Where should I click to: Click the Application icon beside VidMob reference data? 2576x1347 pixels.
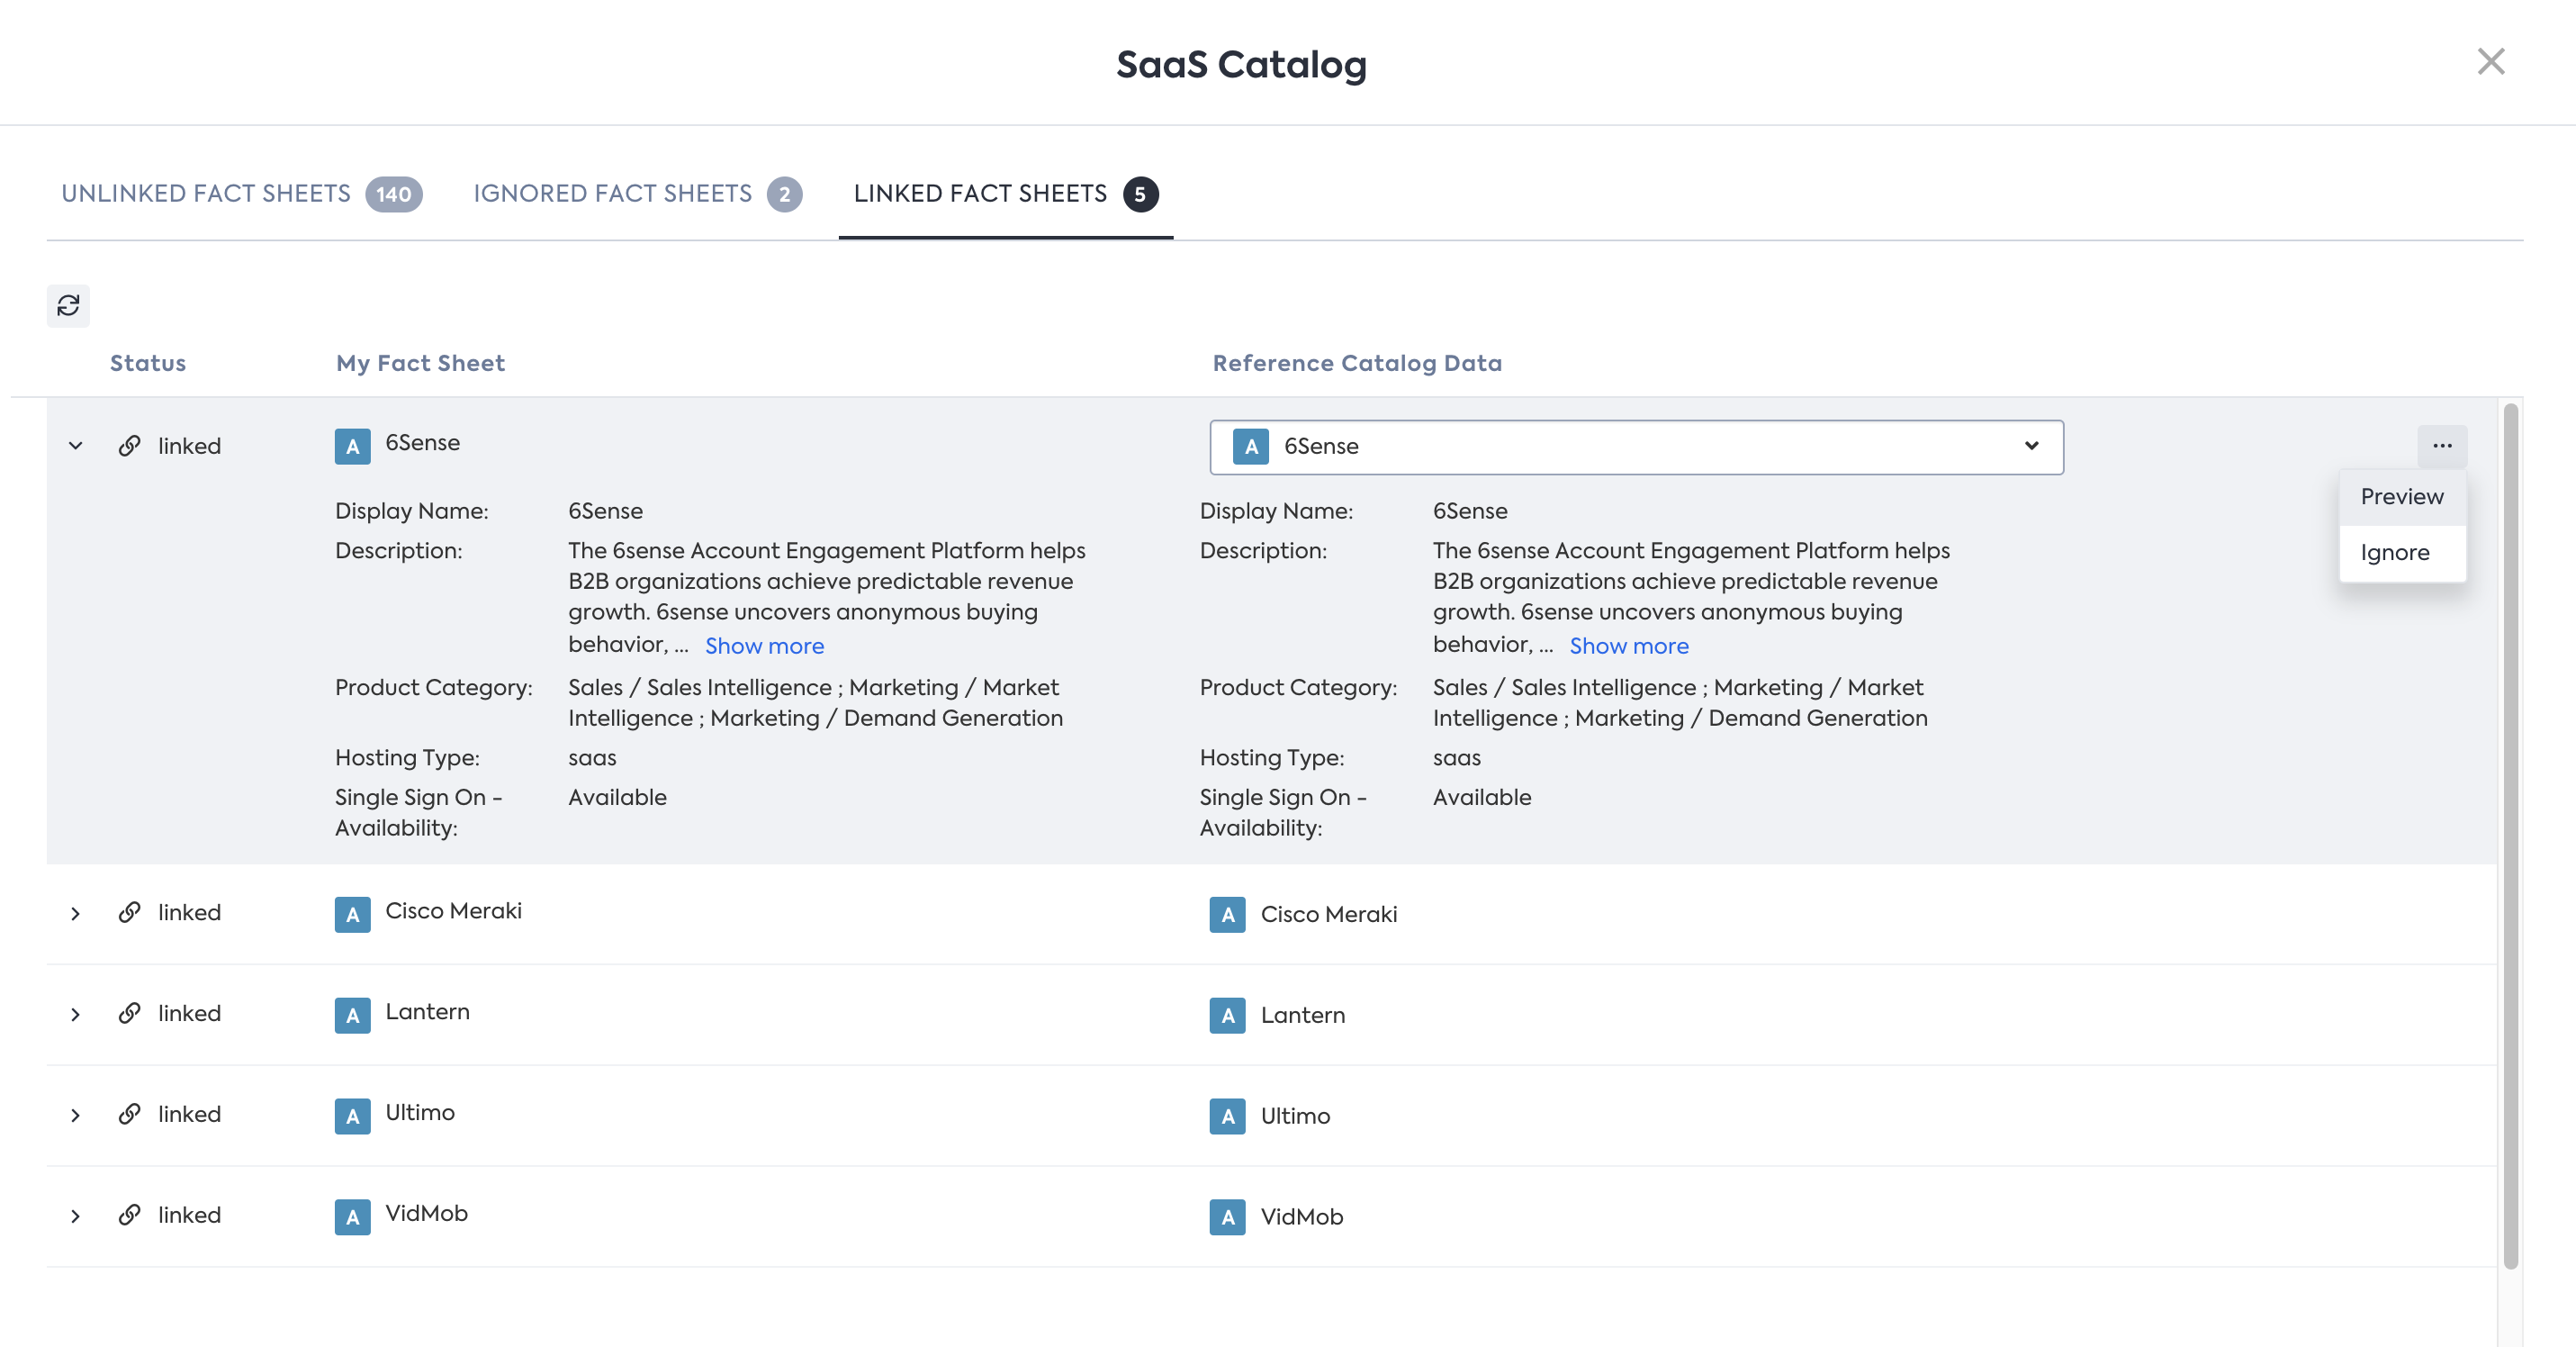point(1227,1217)
